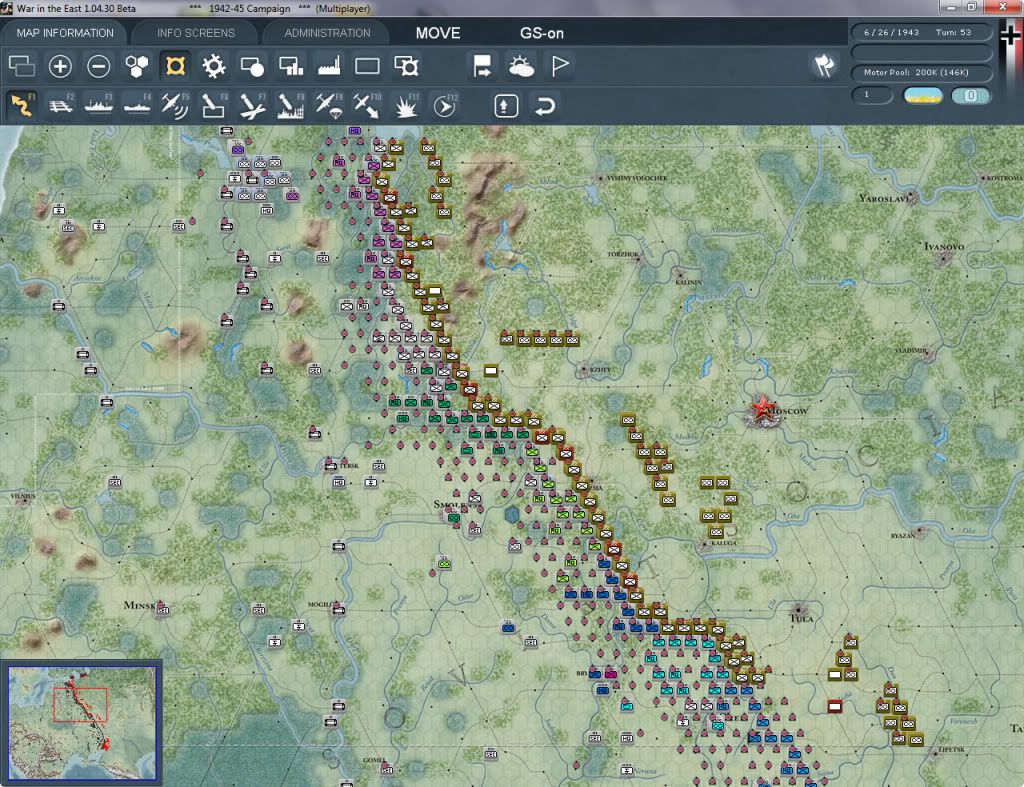The height and width of the screenshot is (787, 1024).
Task: Click the empty rectangle counter icon
Action: coord(367,66)
